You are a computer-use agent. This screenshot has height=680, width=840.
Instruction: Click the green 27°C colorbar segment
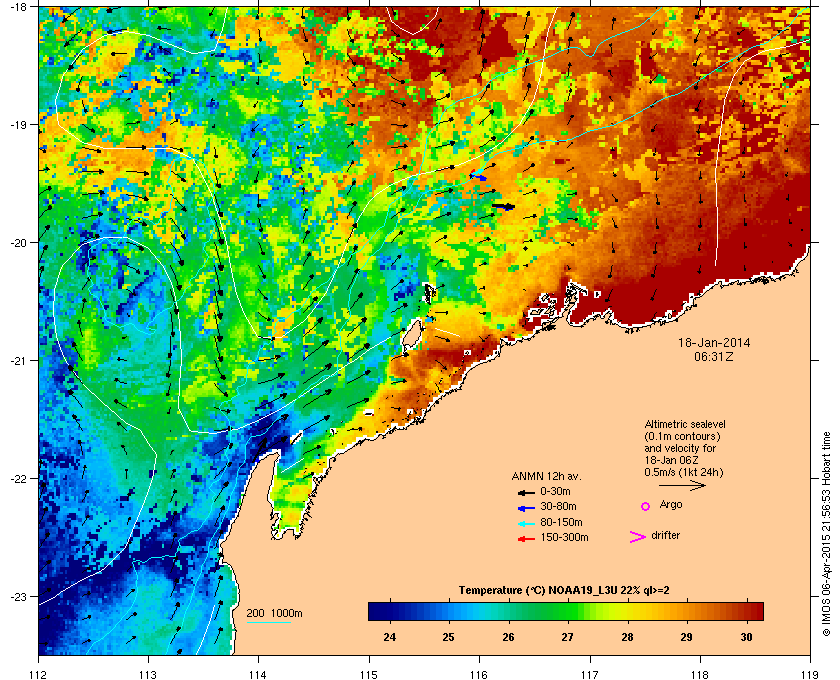tap(568, 611)
